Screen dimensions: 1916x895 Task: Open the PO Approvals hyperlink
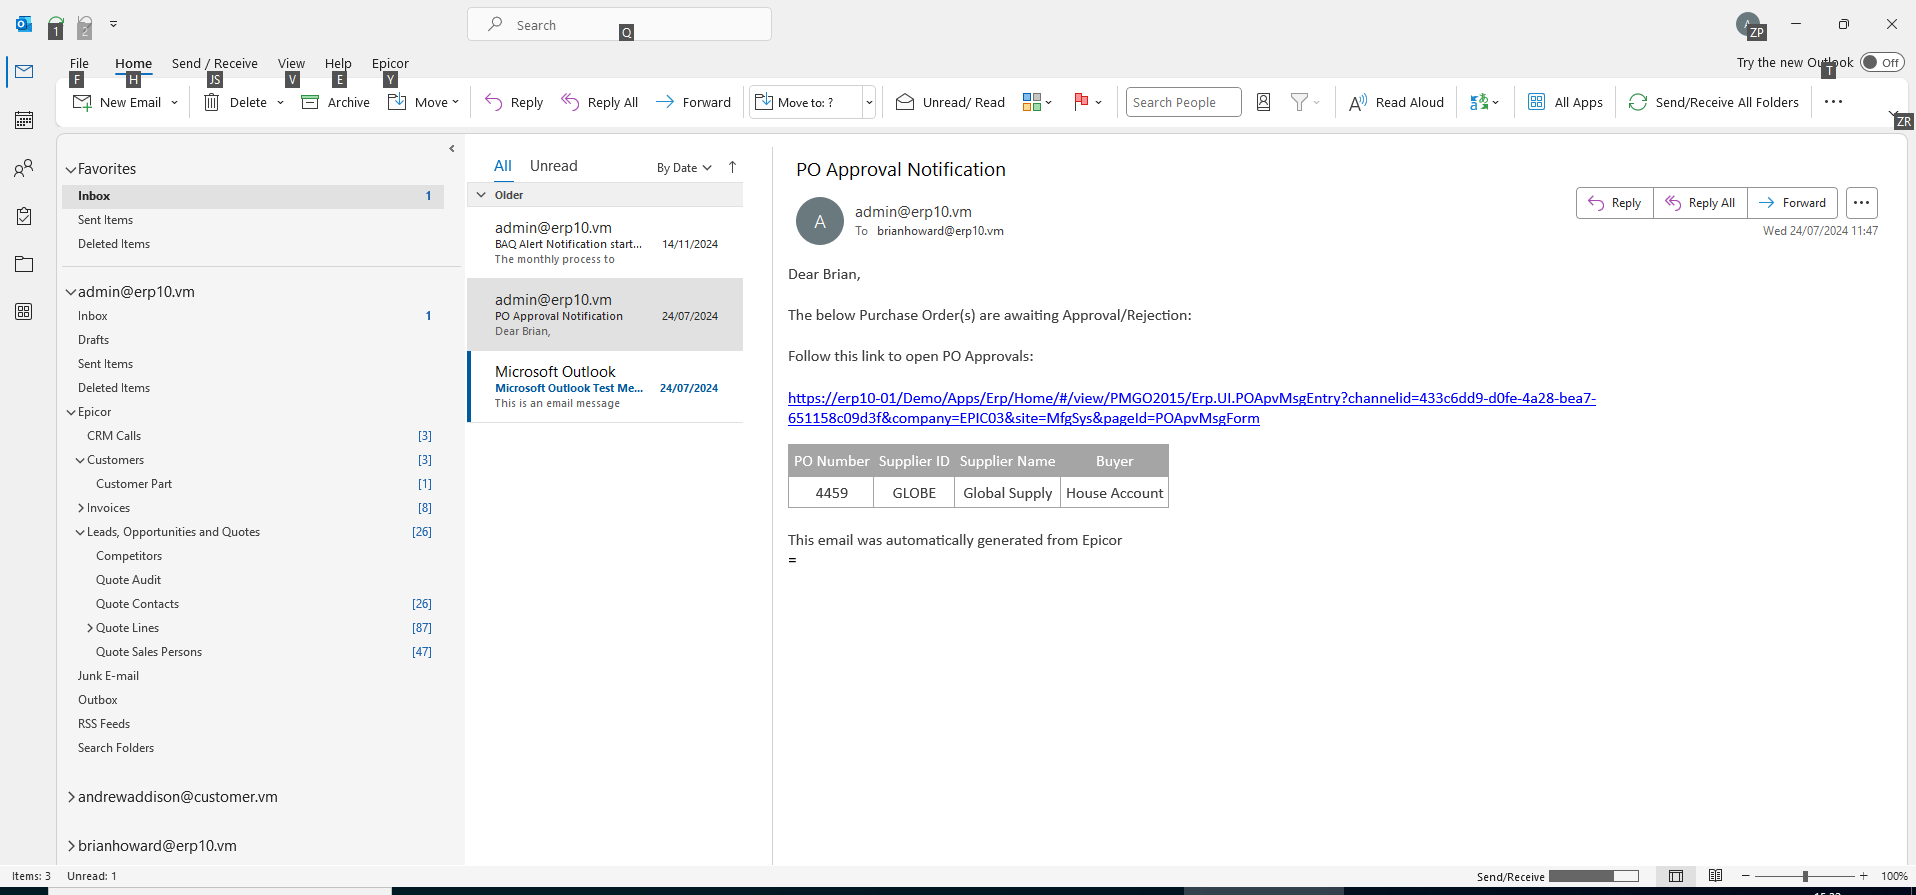click(1192, 408)
